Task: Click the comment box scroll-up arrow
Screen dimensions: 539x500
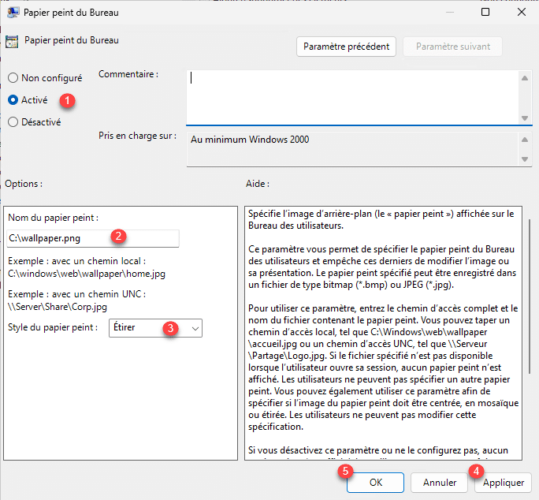Action: click(525, 78)
